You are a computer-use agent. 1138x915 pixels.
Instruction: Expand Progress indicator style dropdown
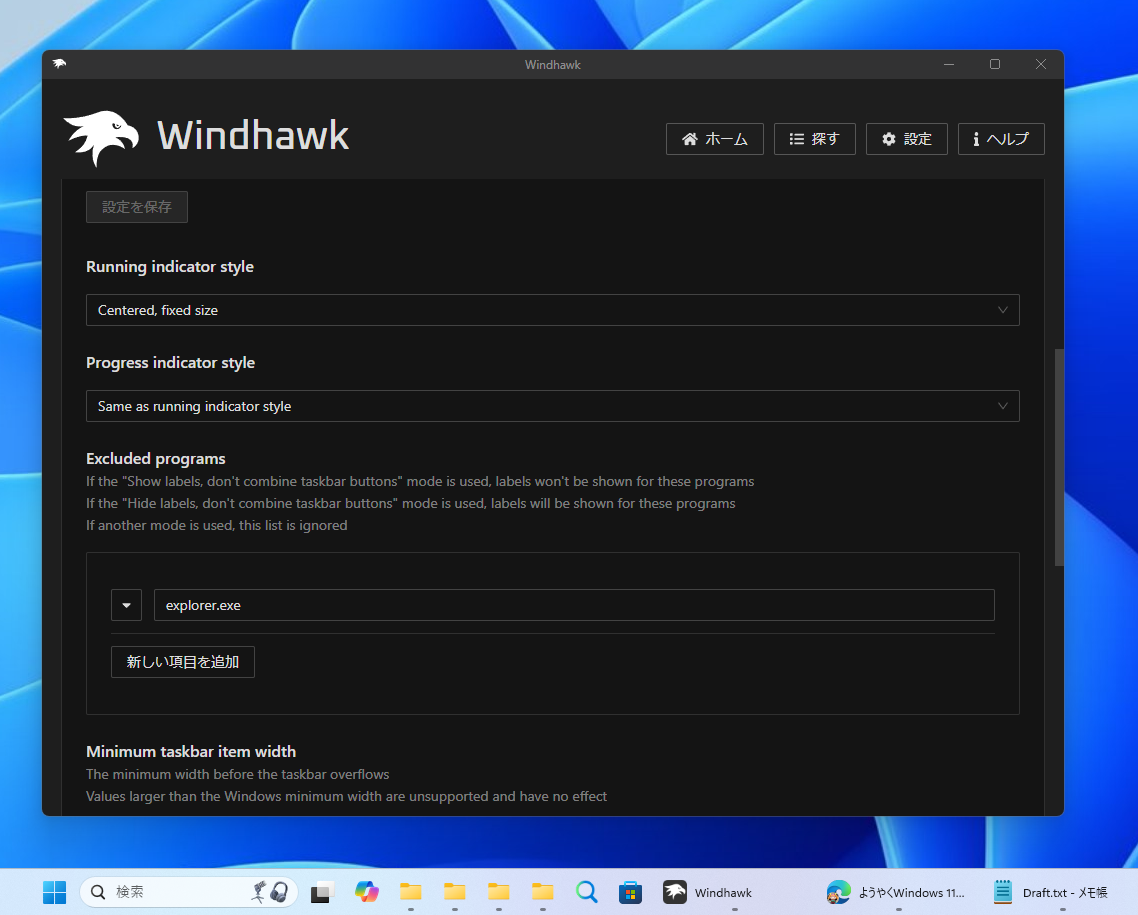tap(552, 406)
